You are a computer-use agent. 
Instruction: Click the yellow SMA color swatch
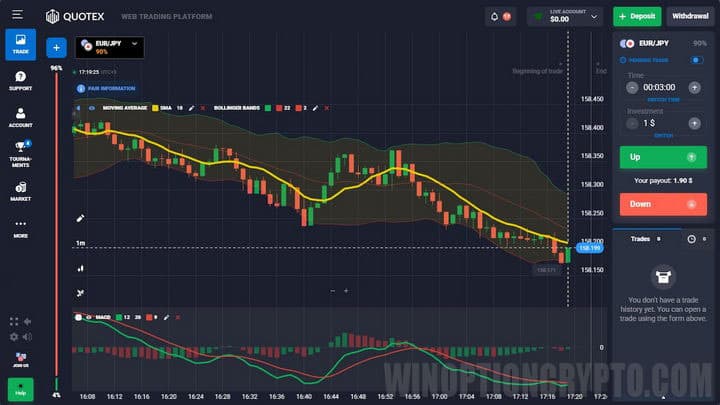(156, 107)
